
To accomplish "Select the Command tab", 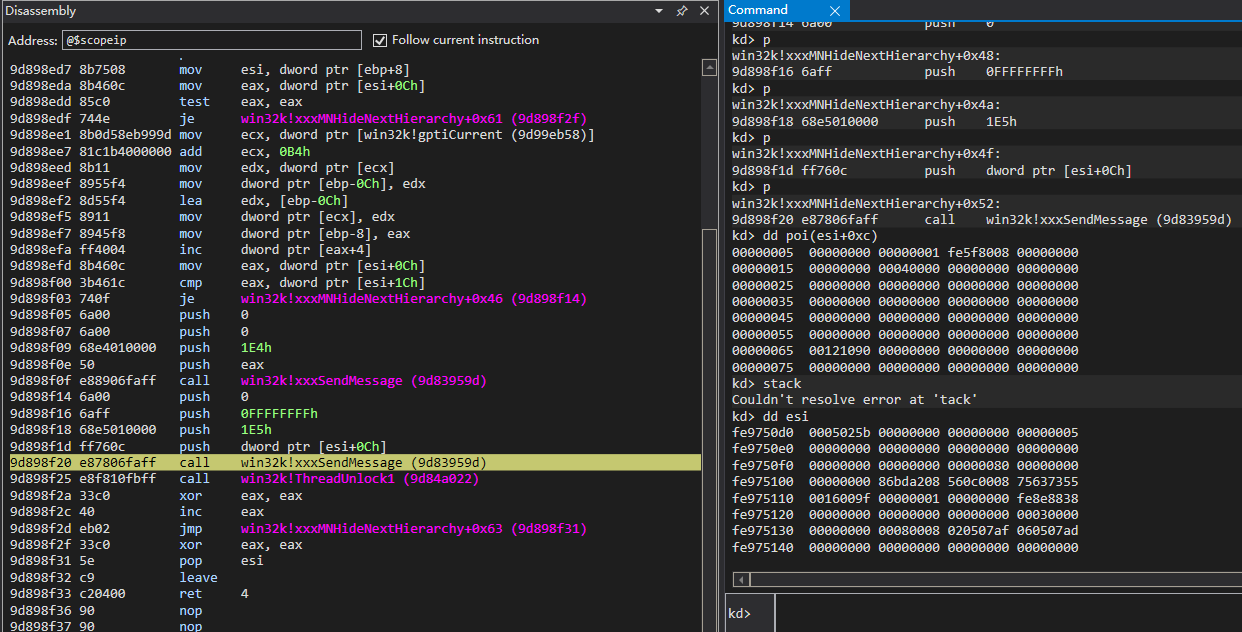I will pyautogui.click(x=758, y=10).
